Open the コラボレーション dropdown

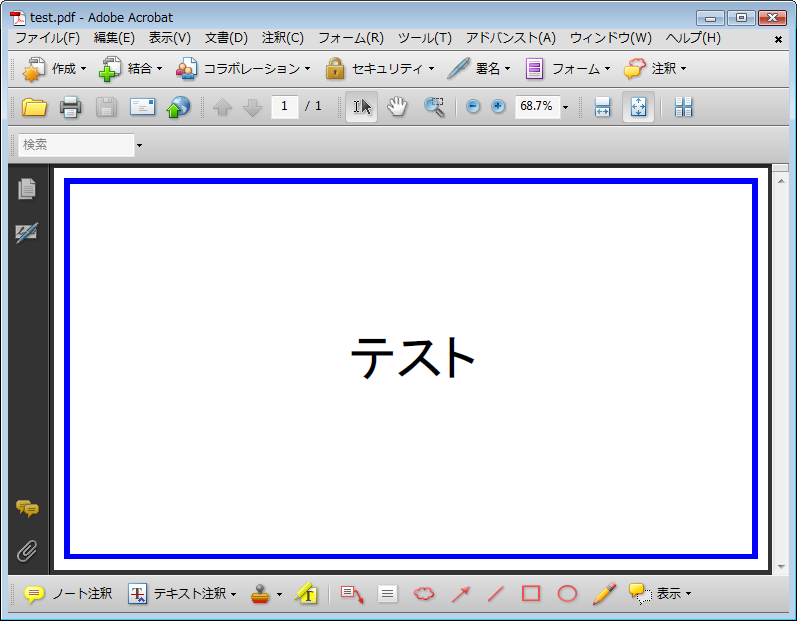(243, 69)
